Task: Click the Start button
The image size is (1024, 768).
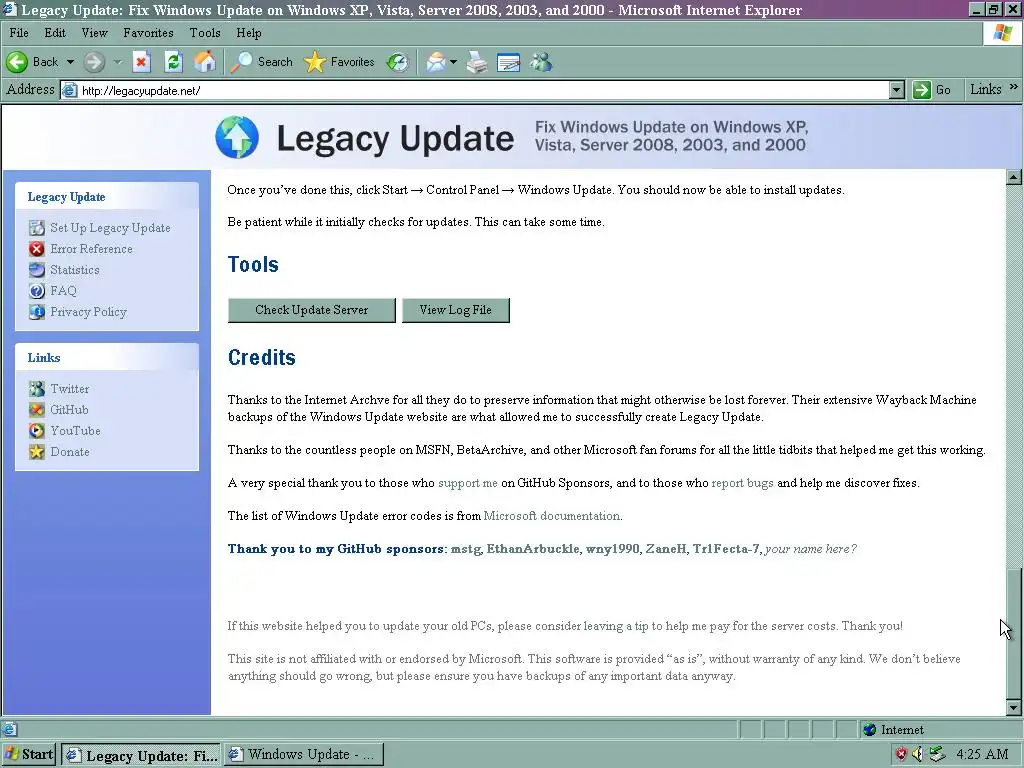Action: tap(29, 754)
